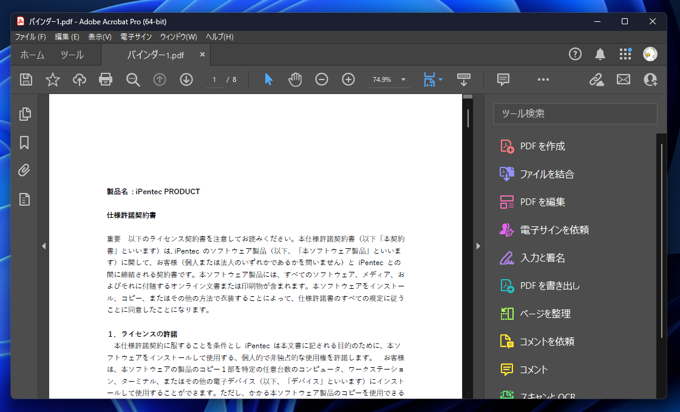Click the tools pane scrollbar

662,241
